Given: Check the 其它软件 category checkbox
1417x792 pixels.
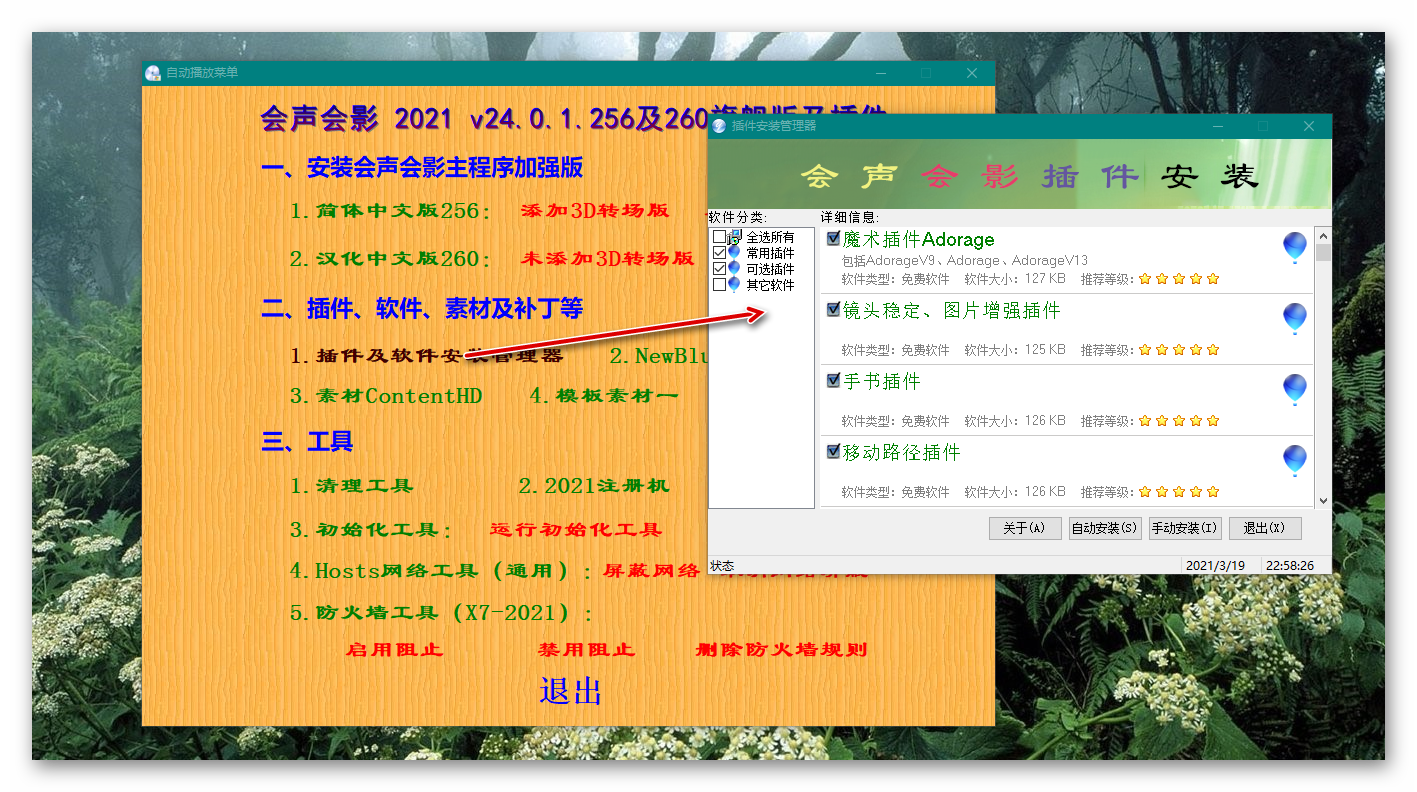Looking at the screenshot, I should point(719,285).
